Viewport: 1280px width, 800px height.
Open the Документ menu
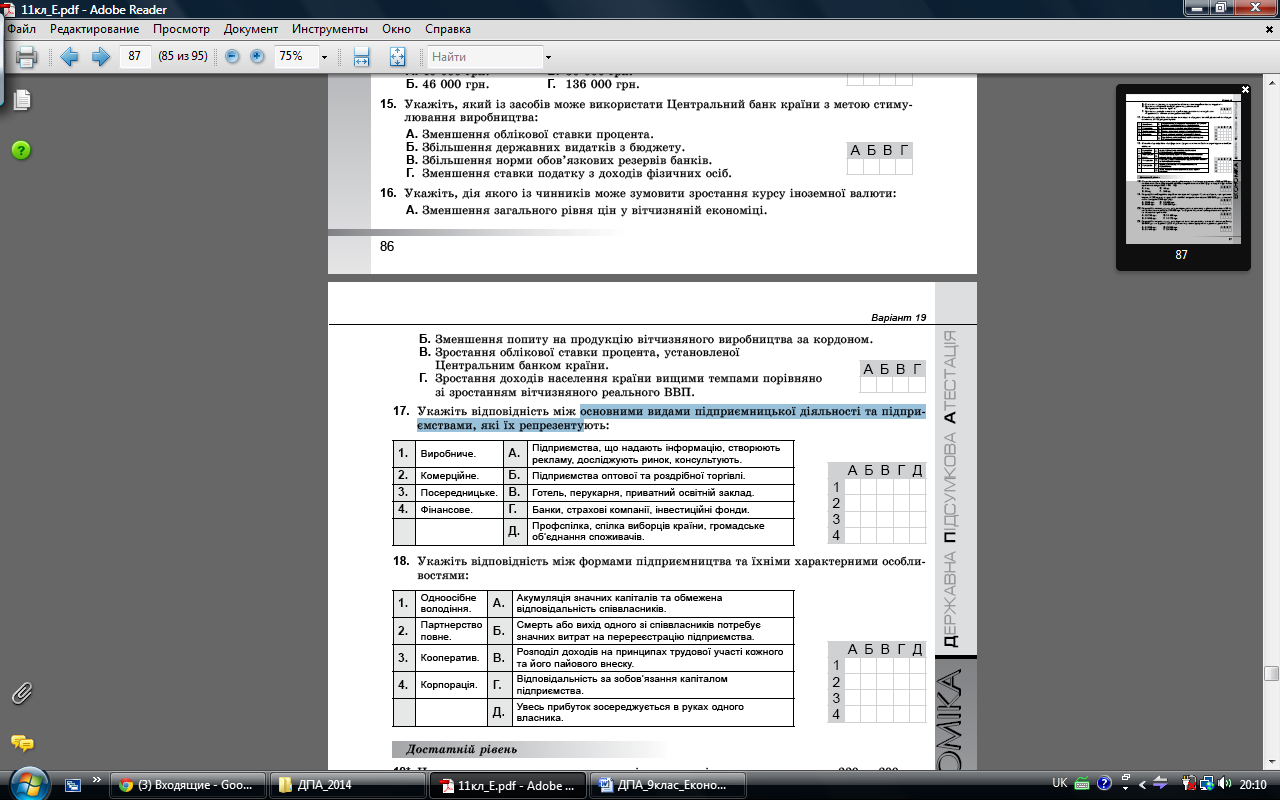[x=251, y=30]
